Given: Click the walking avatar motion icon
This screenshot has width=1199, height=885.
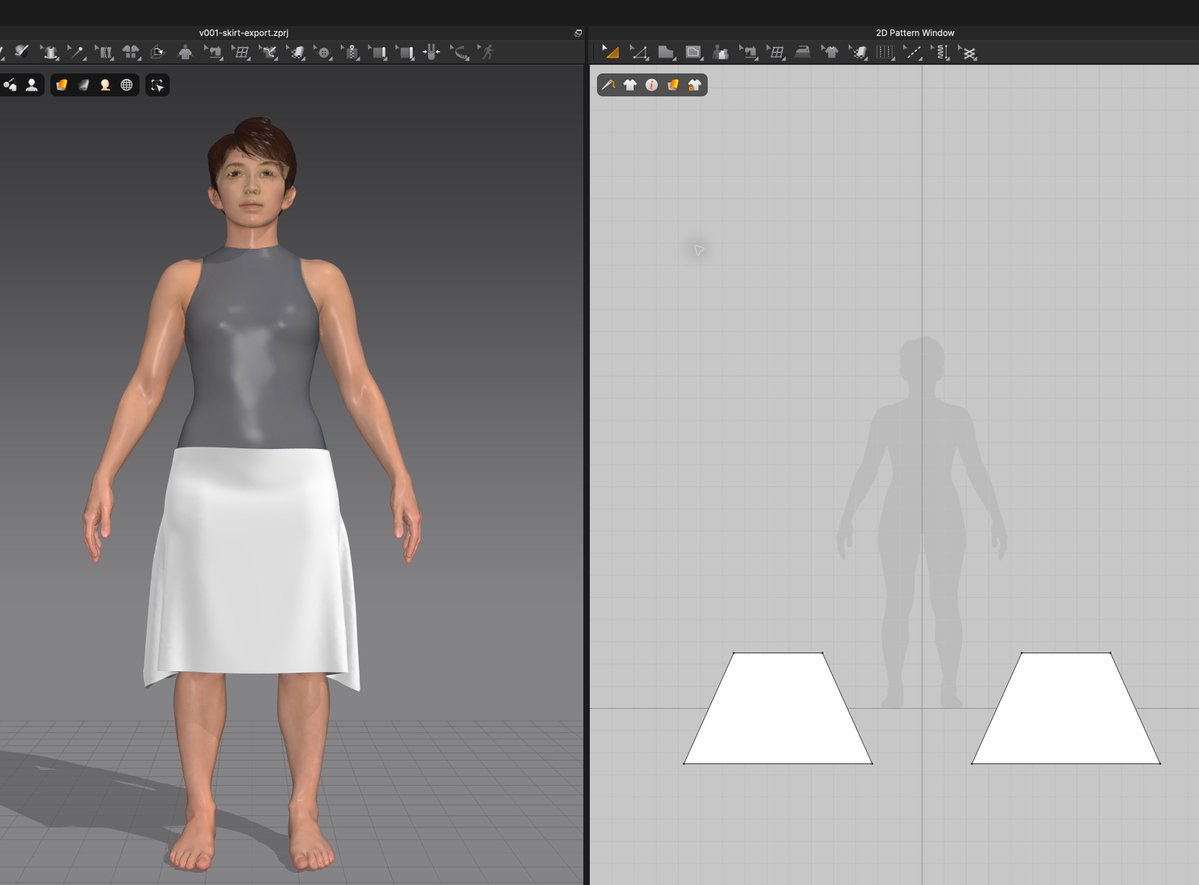Looking at the screenshot, I should coord(486,52).
